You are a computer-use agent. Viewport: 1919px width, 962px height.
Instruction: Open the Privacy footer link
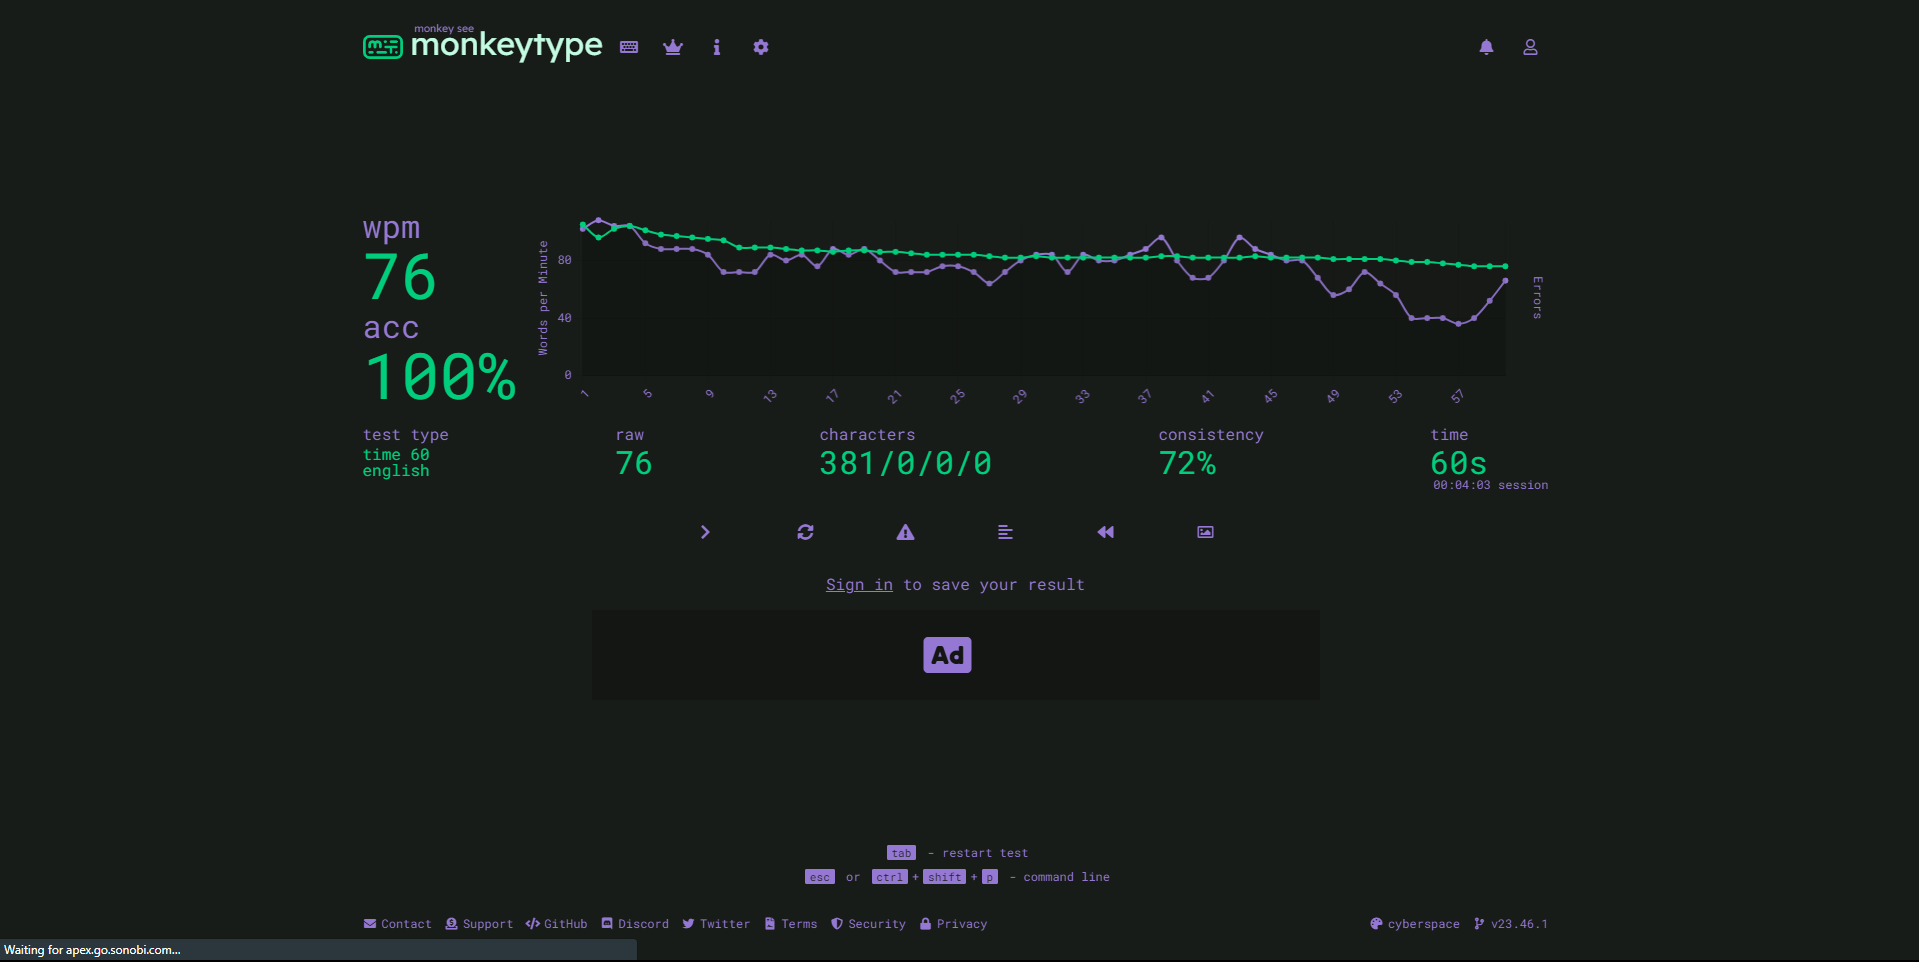(x=953, y=924)
